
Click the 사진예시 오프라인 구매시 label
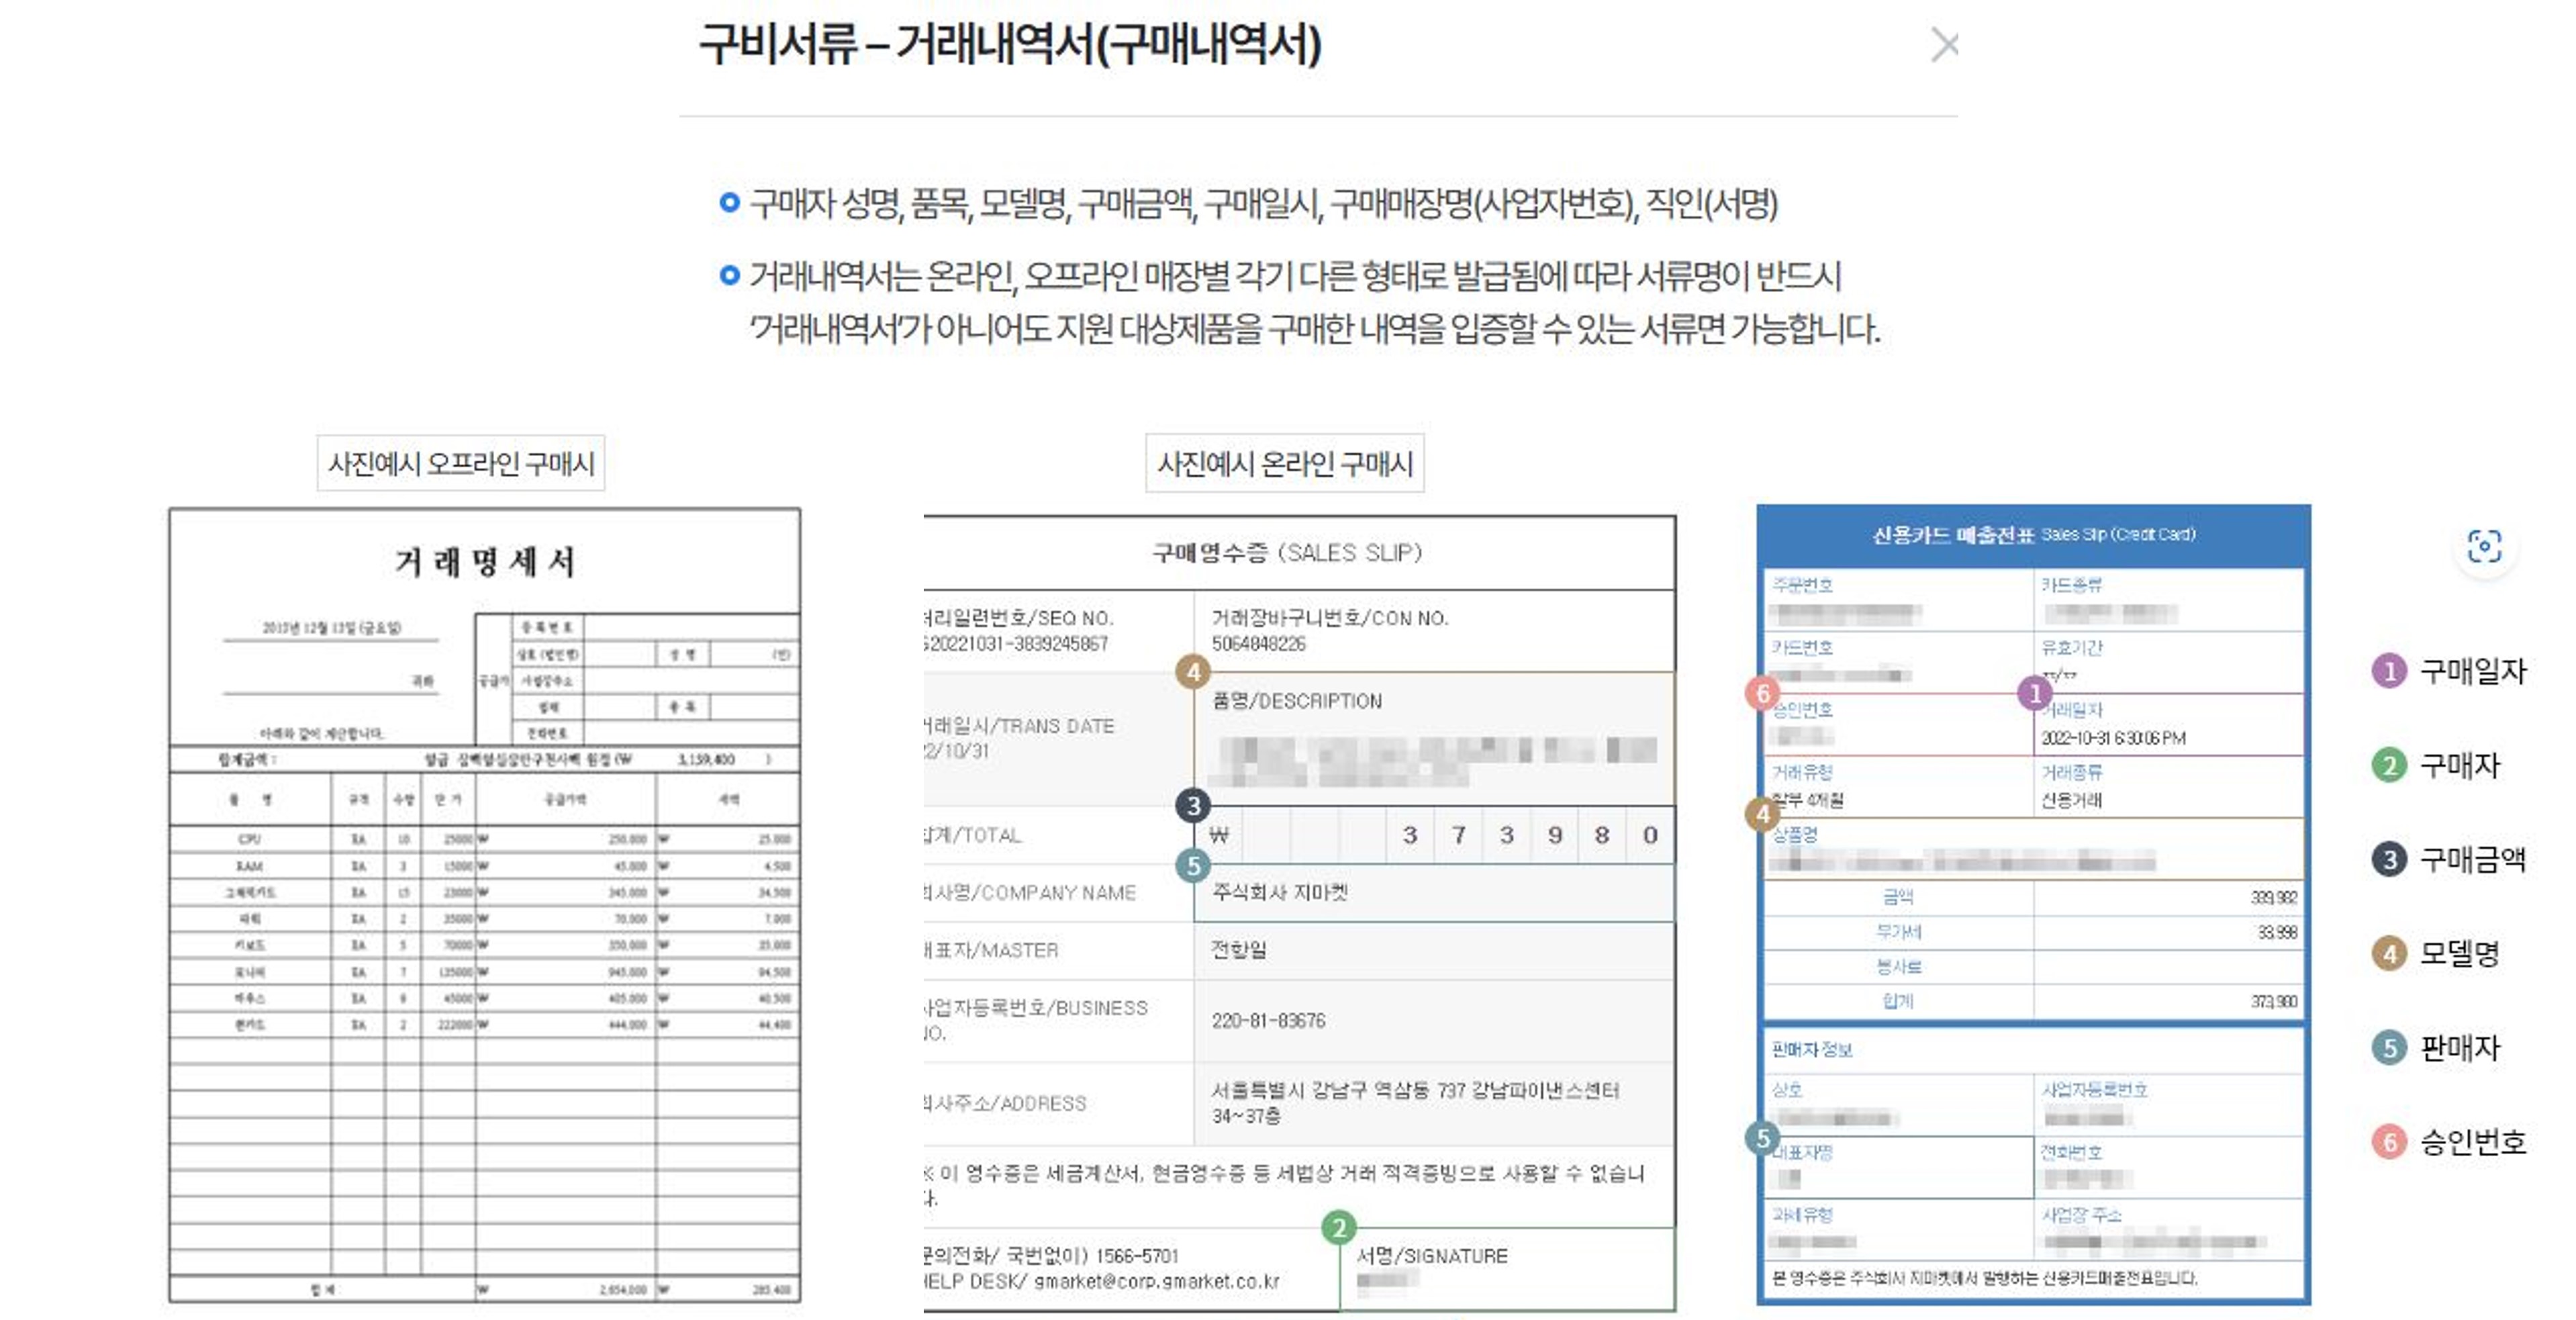(461, 463)
